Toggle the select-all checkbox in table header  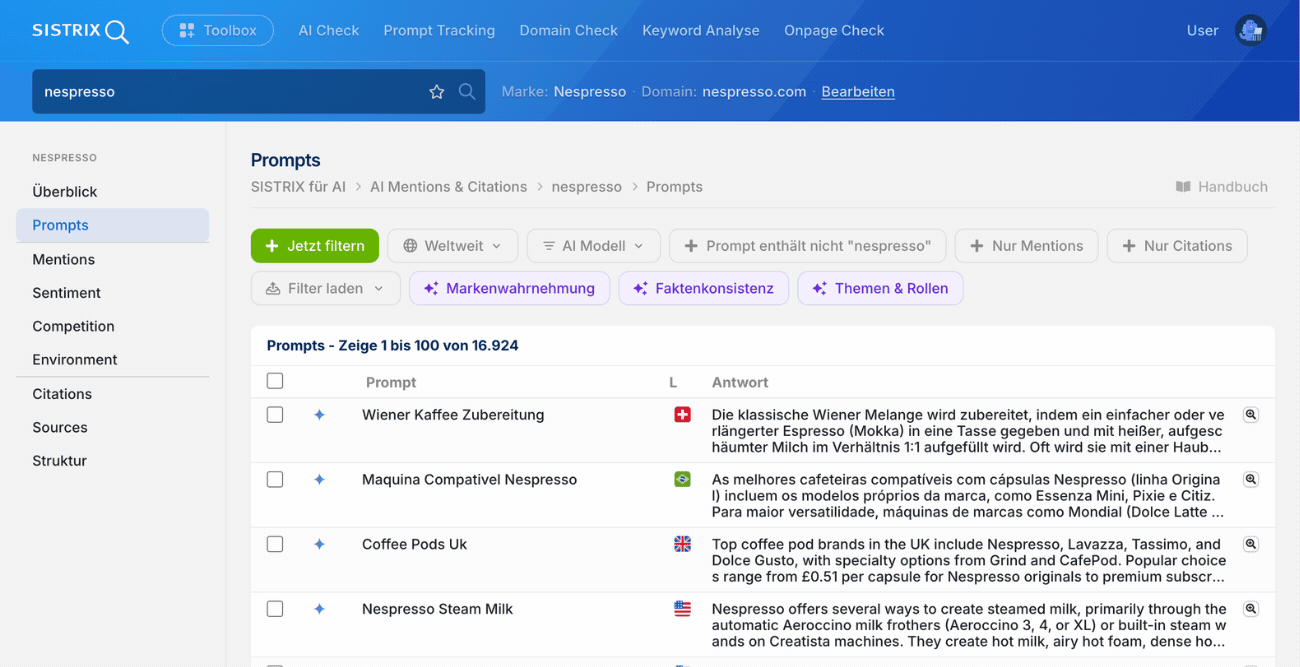pos(275,381)
